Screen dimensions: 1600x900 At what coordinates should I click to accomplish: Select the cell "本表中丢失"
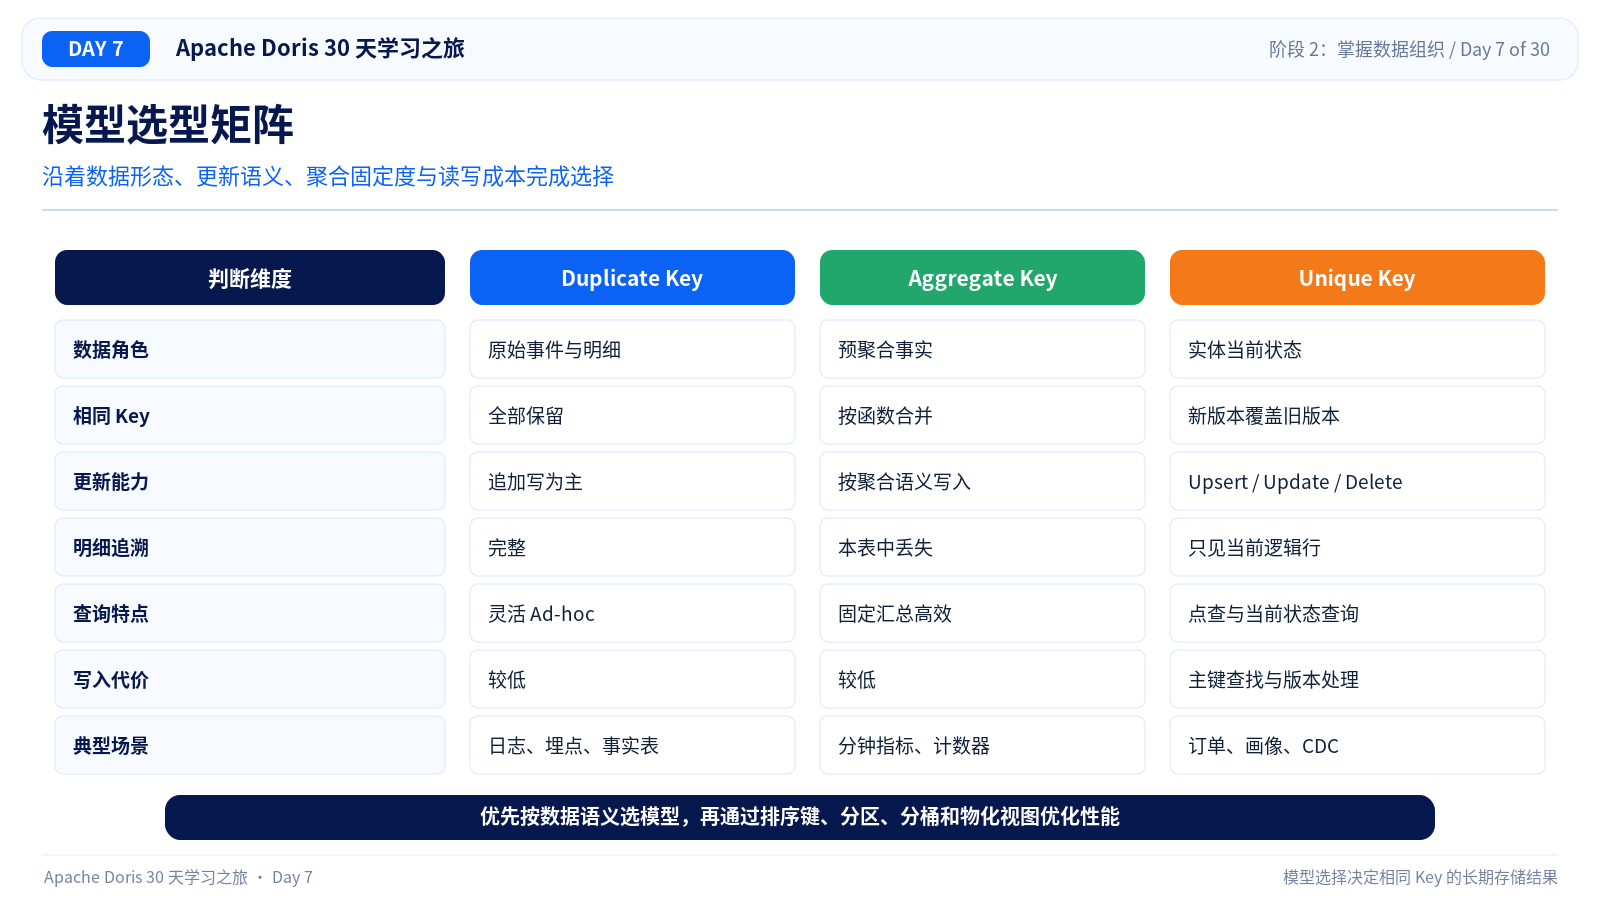click(982, 547)
